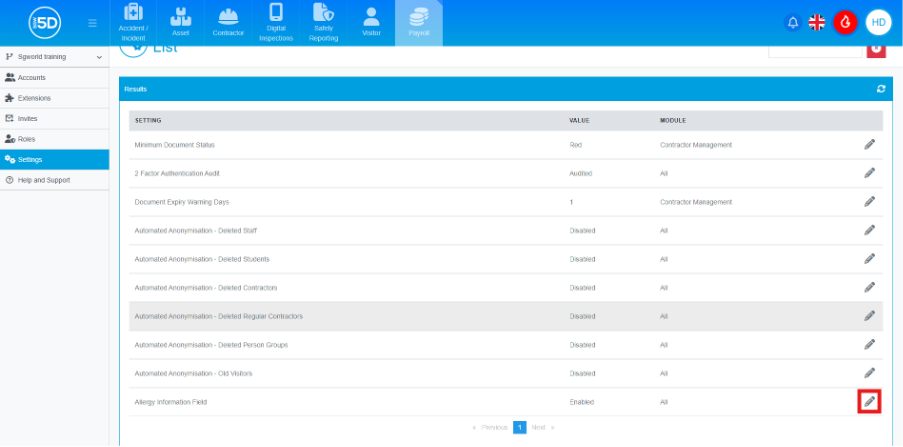
Task: Edit Minimum Document Status setting
Action: click(x=870, y=145)
